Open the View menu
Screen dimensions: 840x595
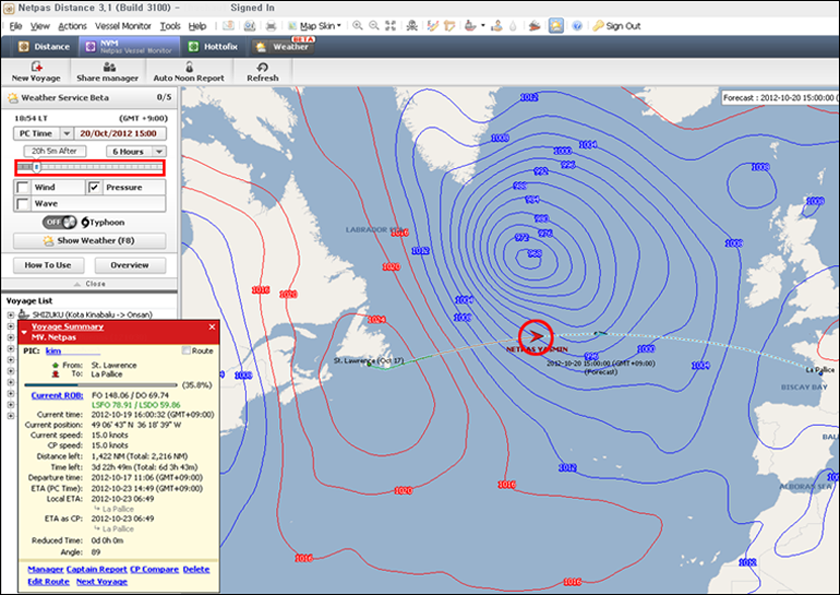[x=40, y=26]
